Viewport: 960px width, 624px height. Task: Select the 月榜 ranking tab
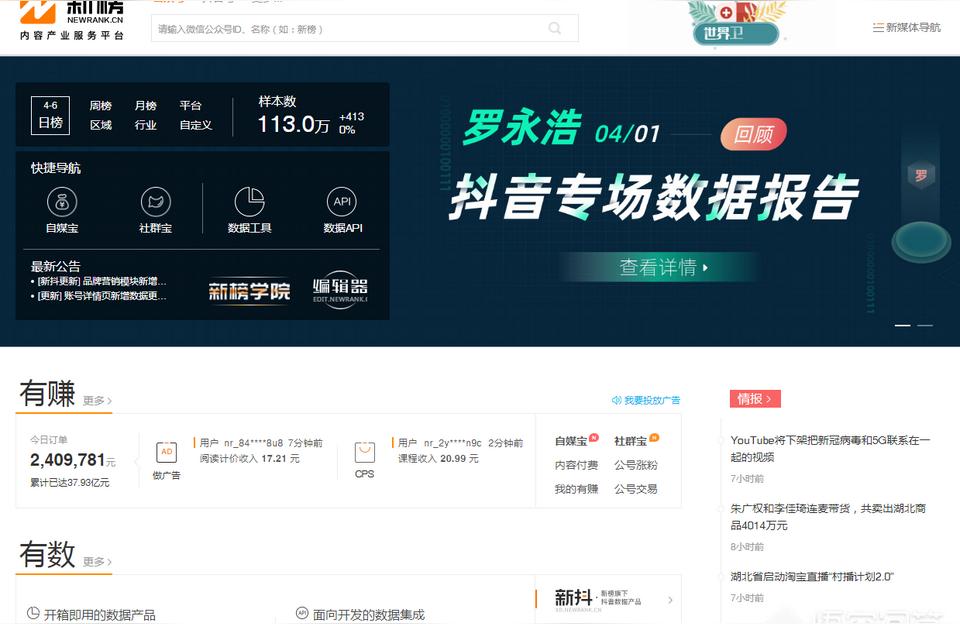click(x=145, y=105)
